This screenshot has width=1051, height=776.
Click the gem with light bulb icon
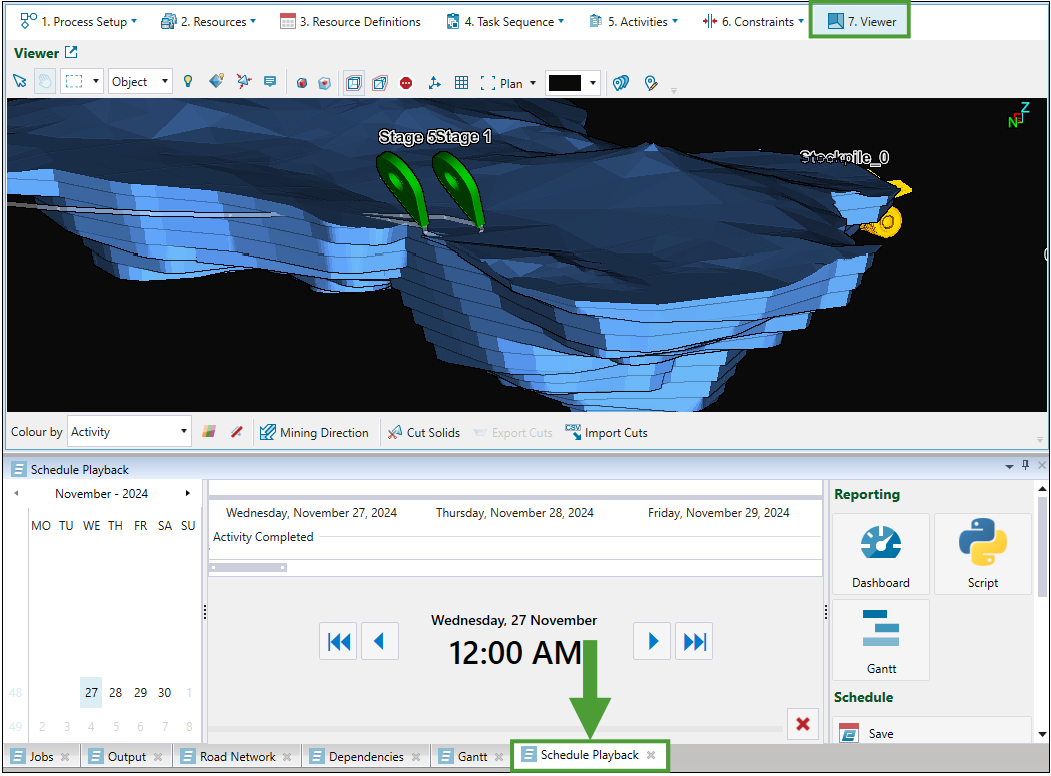(216, 82)
